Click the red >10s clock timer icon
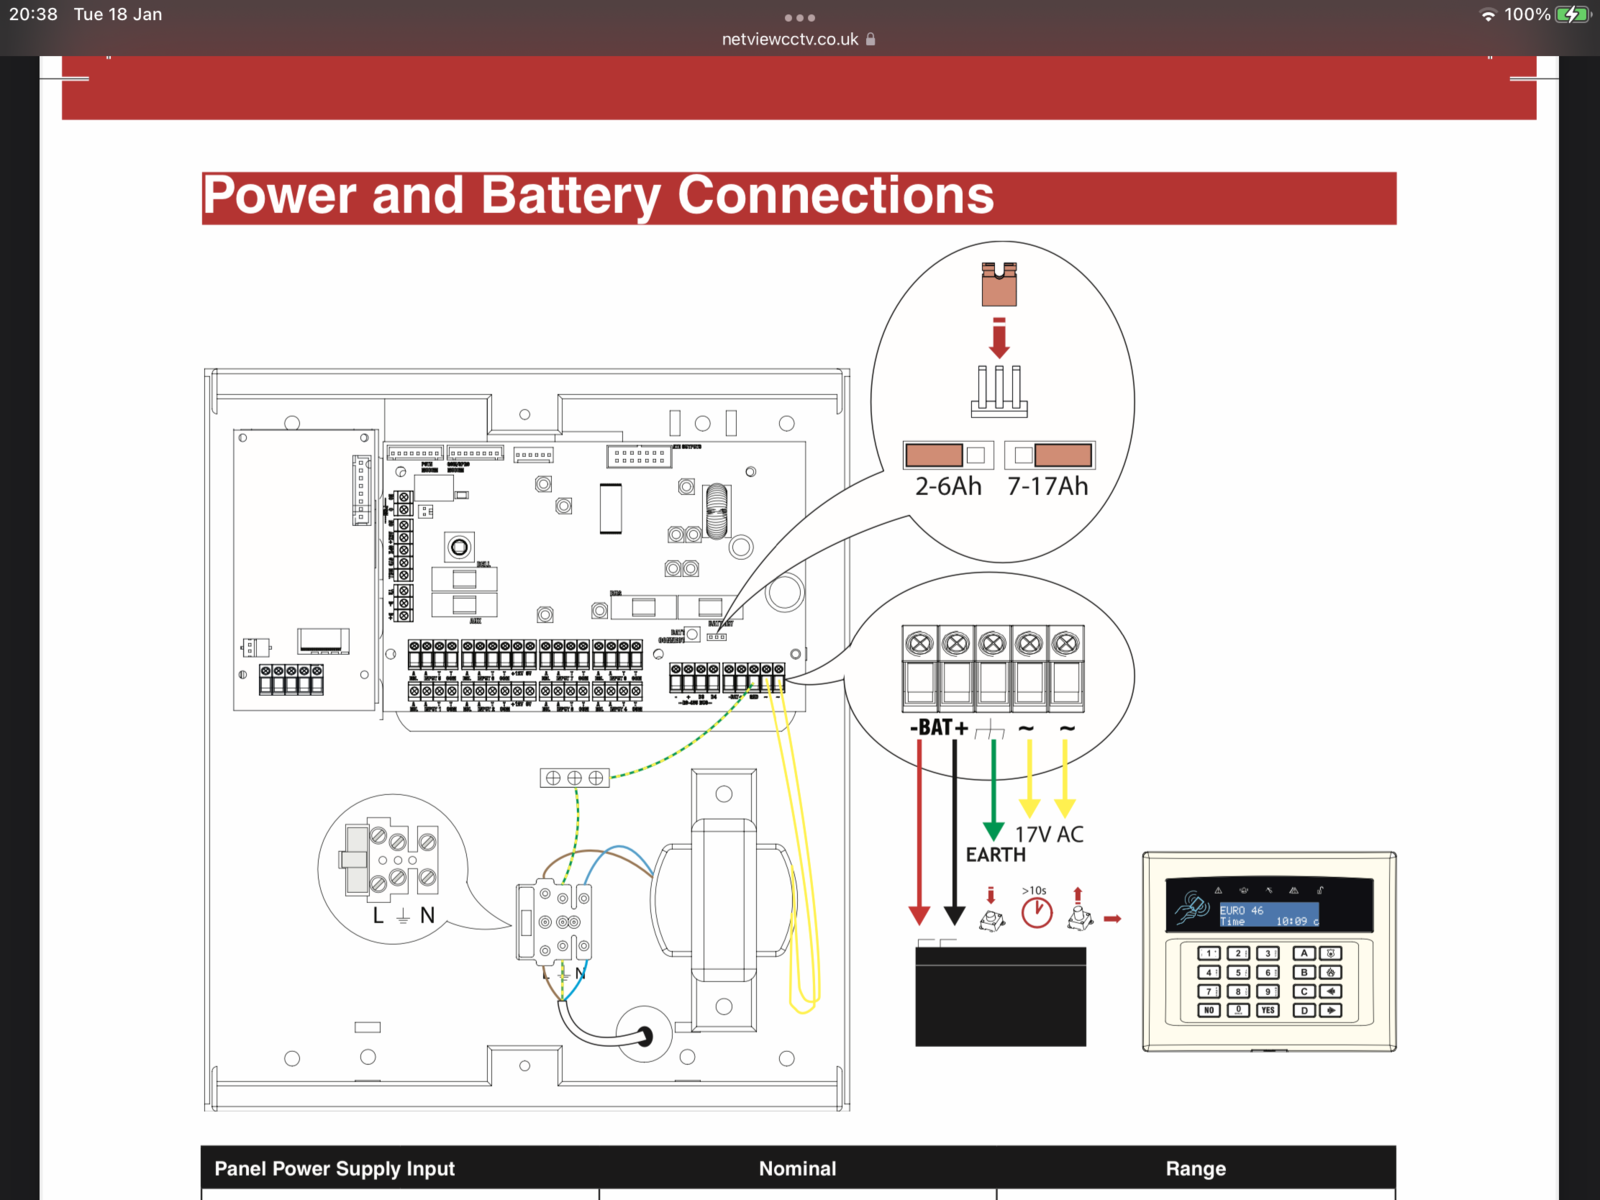Screen dimensions: 1600x1200 point(1036,911)
